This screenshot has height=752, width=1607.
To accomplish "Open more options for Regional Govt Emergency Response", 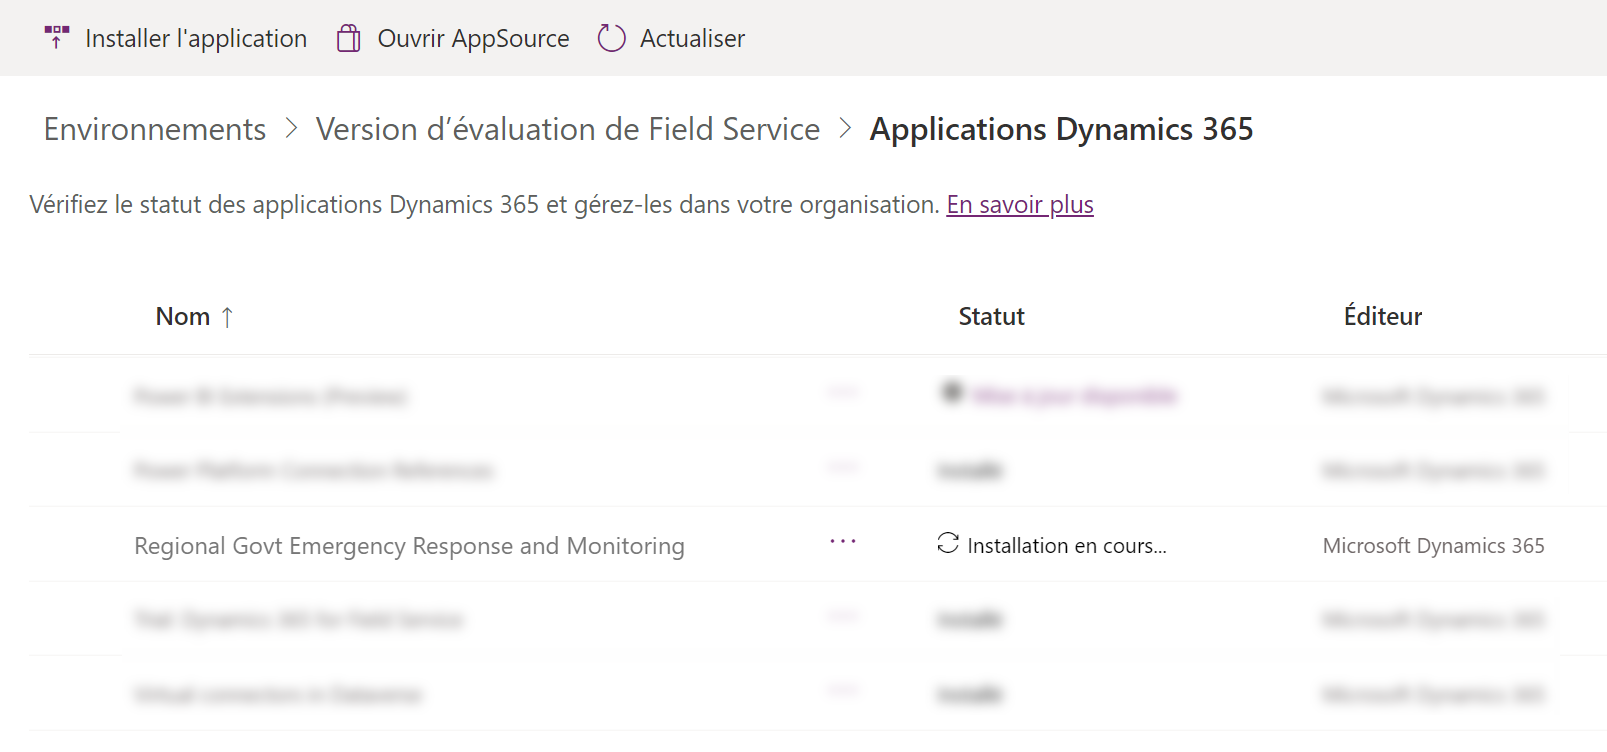I will click(x=843, y=541).
